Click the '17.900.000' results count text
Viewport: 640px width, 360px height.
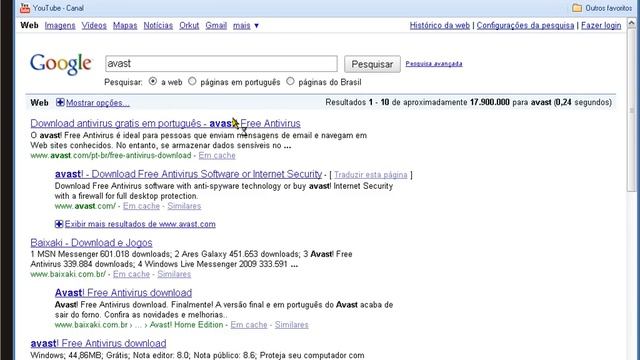click(489, 102)
